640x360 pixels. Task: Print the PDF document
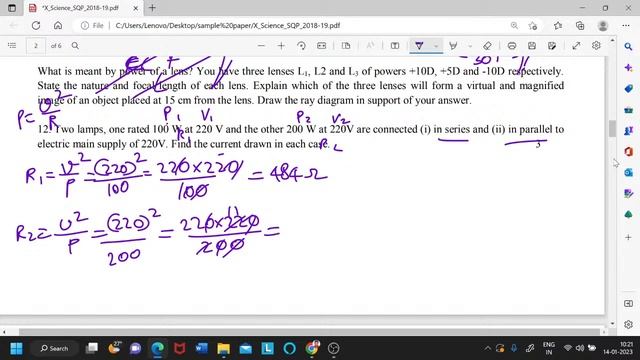click(x=512, y=46)
